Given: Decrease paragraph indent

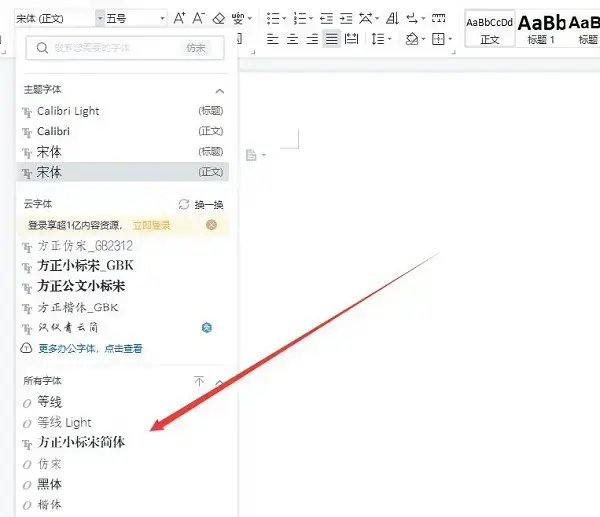Looking at the screenshot, I should (x=326, y=18).
